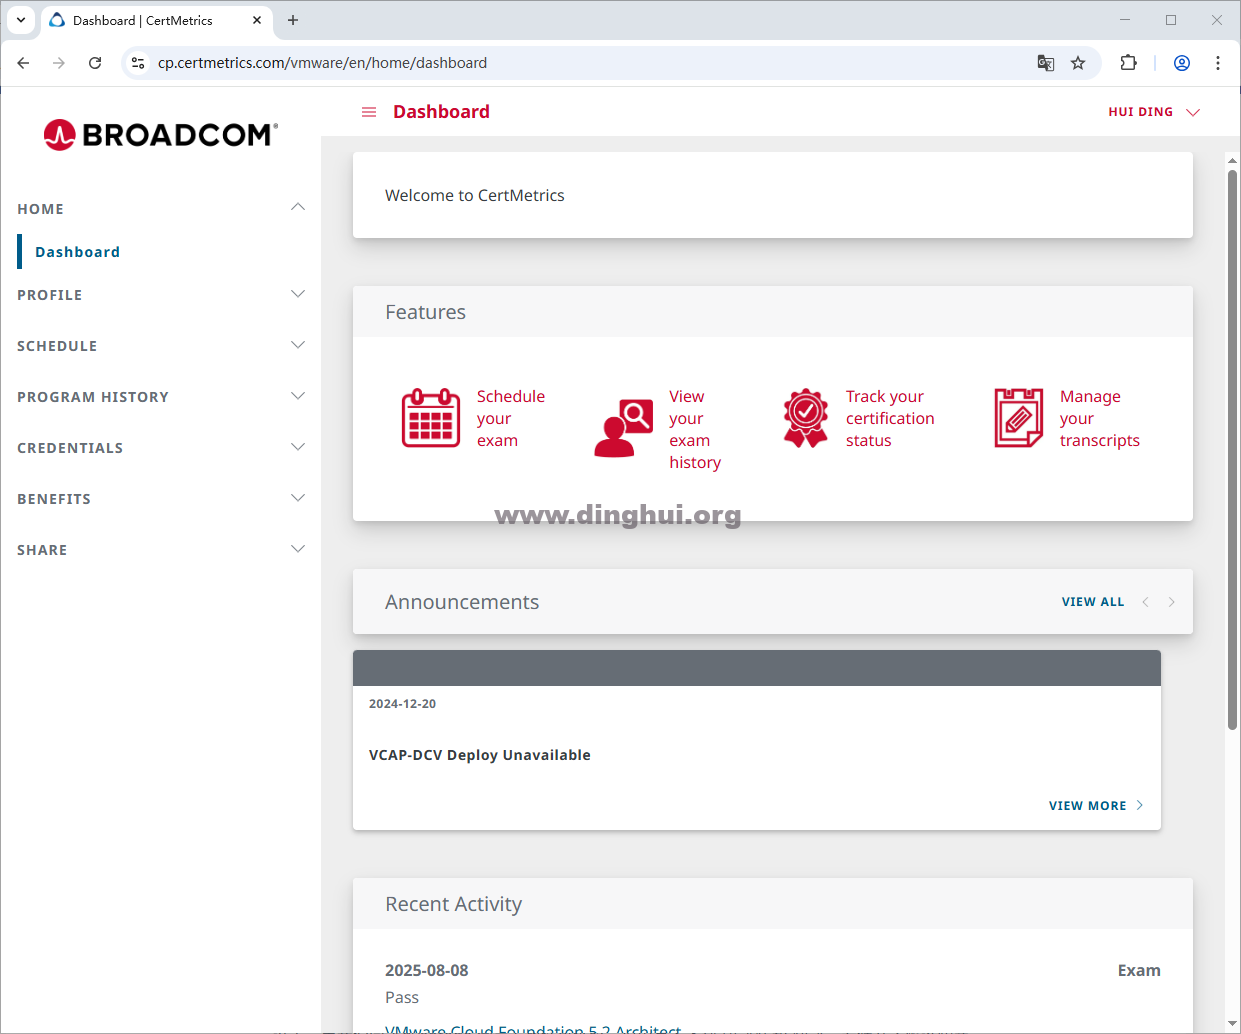The height and width of the screenshot is (1034, 1241).
Task: Click the page vertical scrollbar thumb
Action: (1232, 450)
